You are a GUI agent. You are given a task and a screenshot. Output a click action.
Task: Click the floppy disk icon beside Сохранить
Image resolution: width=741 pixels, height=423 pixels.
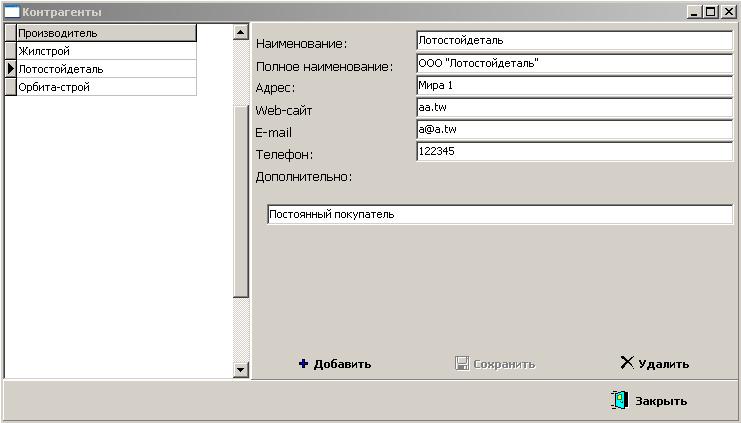pyautogui.click(x=462, y=364)
